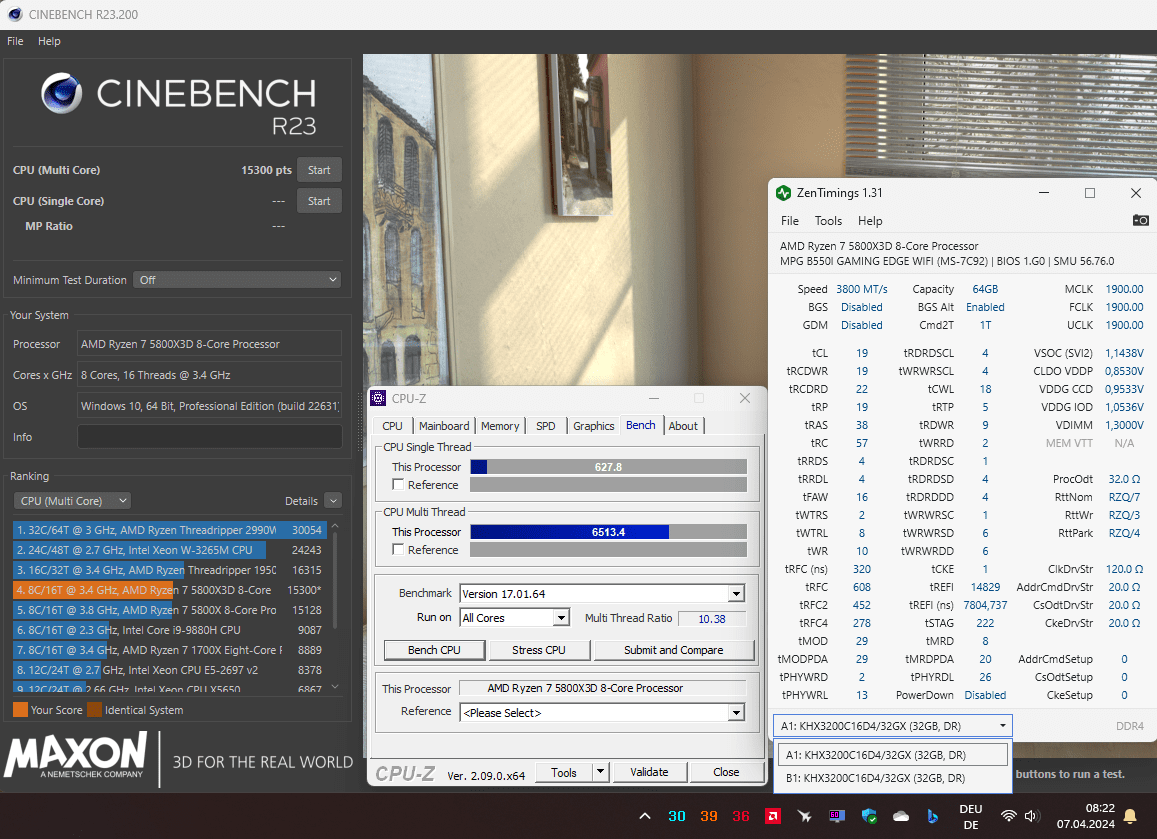Viewport: 1157px width, 839px height.
Task: Show hidden tray icons chevron
Action: tap(644, 816)
